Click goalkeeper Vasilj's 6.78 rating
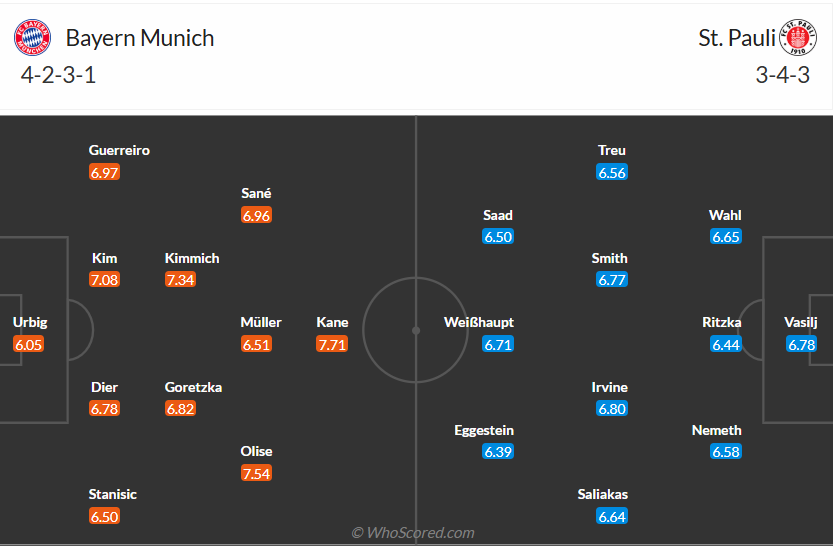This screenshot has width=837, height=546. tap(802, 344)
